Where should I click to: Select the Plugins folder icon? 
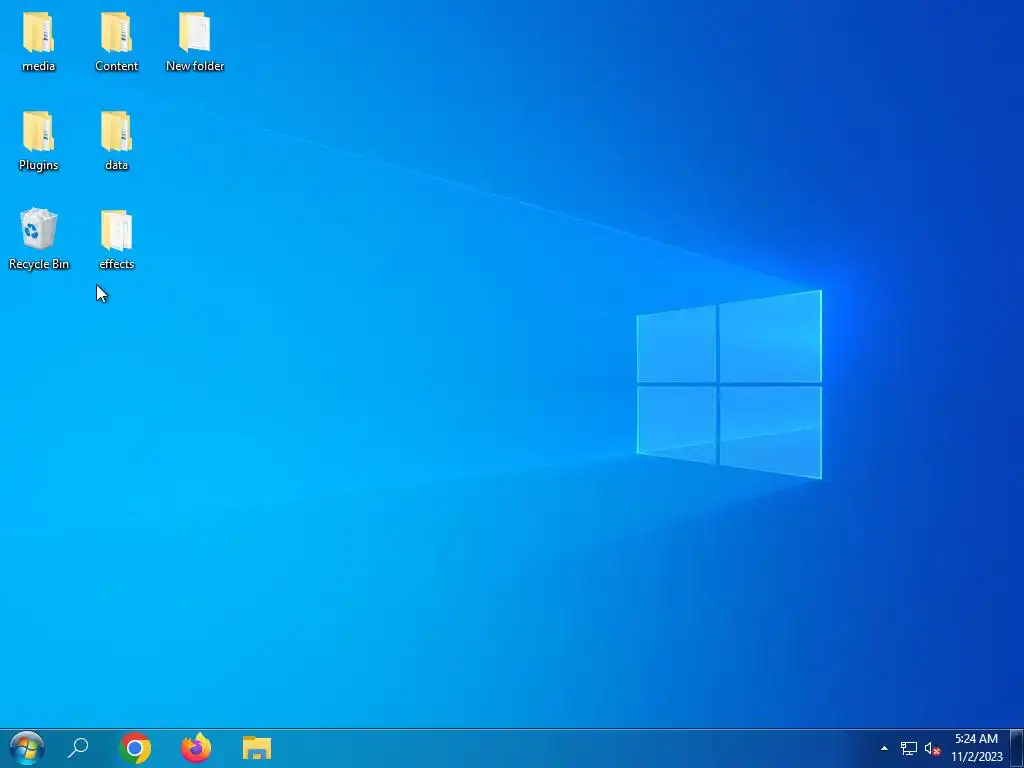[x=38, y=131]
